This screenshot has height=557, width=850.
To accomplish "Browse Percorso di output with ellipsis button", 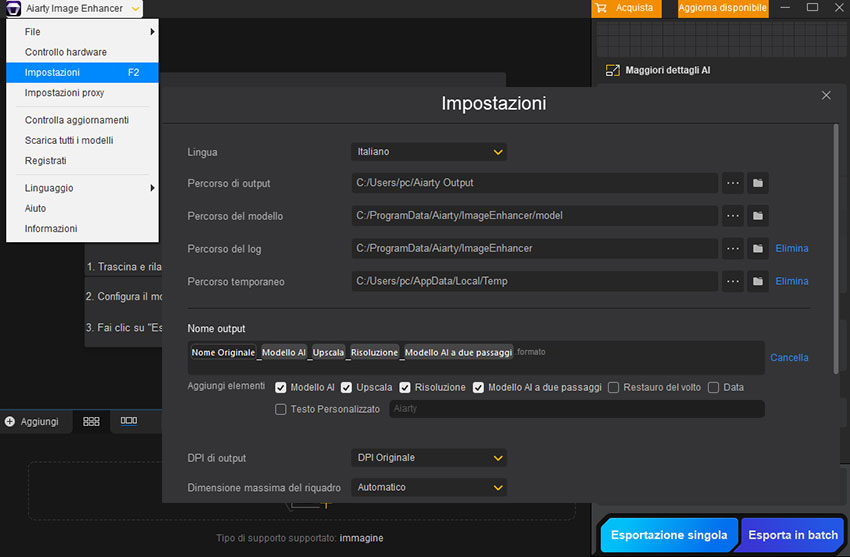I will coord(732,183).
